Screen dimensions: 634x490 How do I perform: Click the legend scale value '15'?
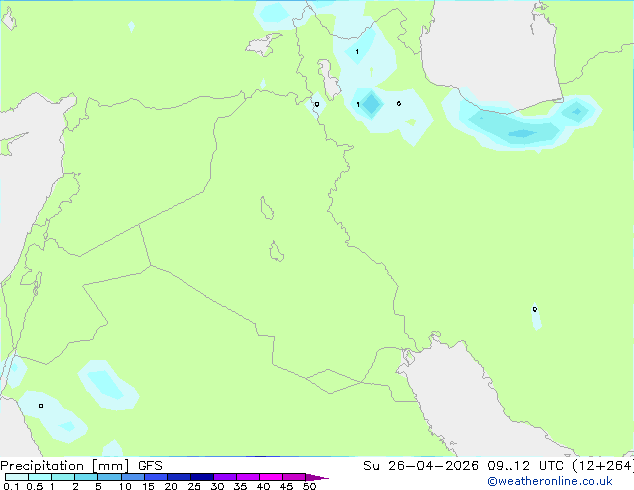148,486
